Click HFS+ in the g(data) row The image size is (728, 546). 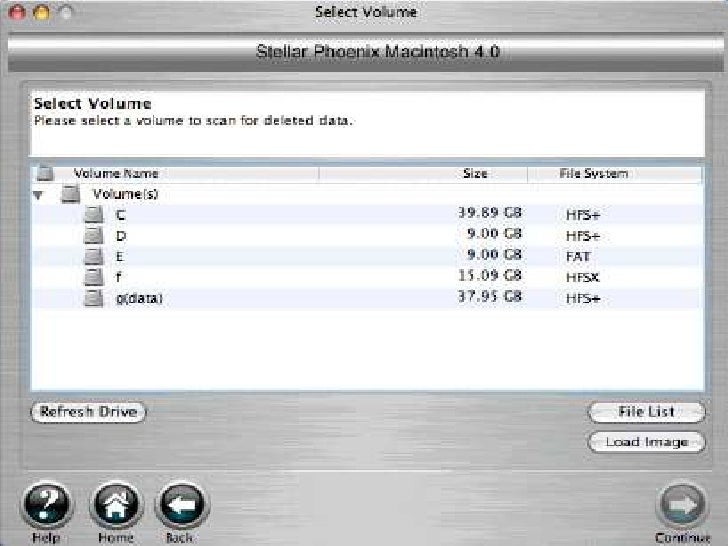(x=583, y=299)
